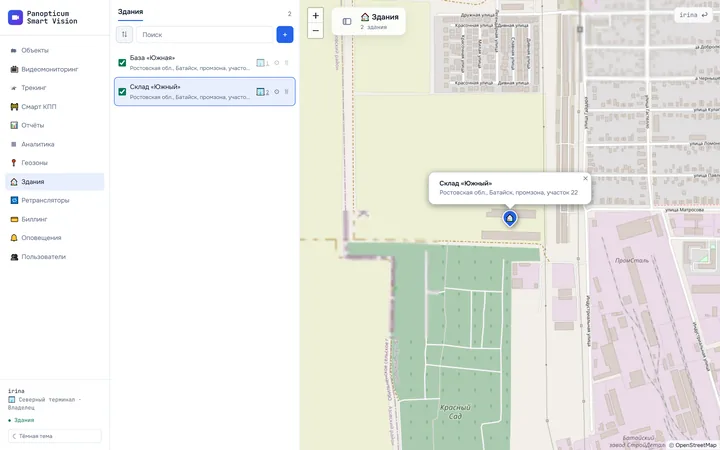The width and height of the screenshot is (720, 450).
Task: Close the Склад «Южный» map popup
Action: tap(585, 178)
